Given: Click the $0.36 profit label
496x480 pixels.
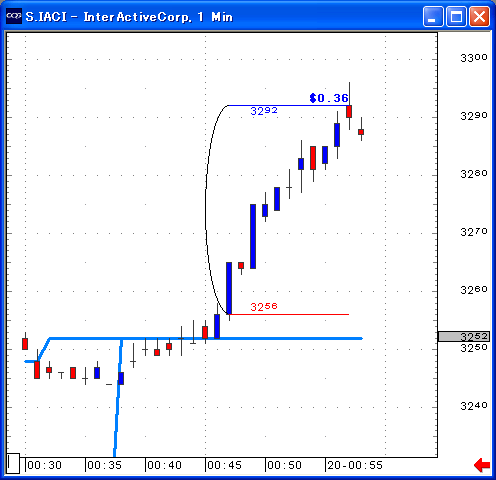Looking at the screenshot, I should 329,98.
